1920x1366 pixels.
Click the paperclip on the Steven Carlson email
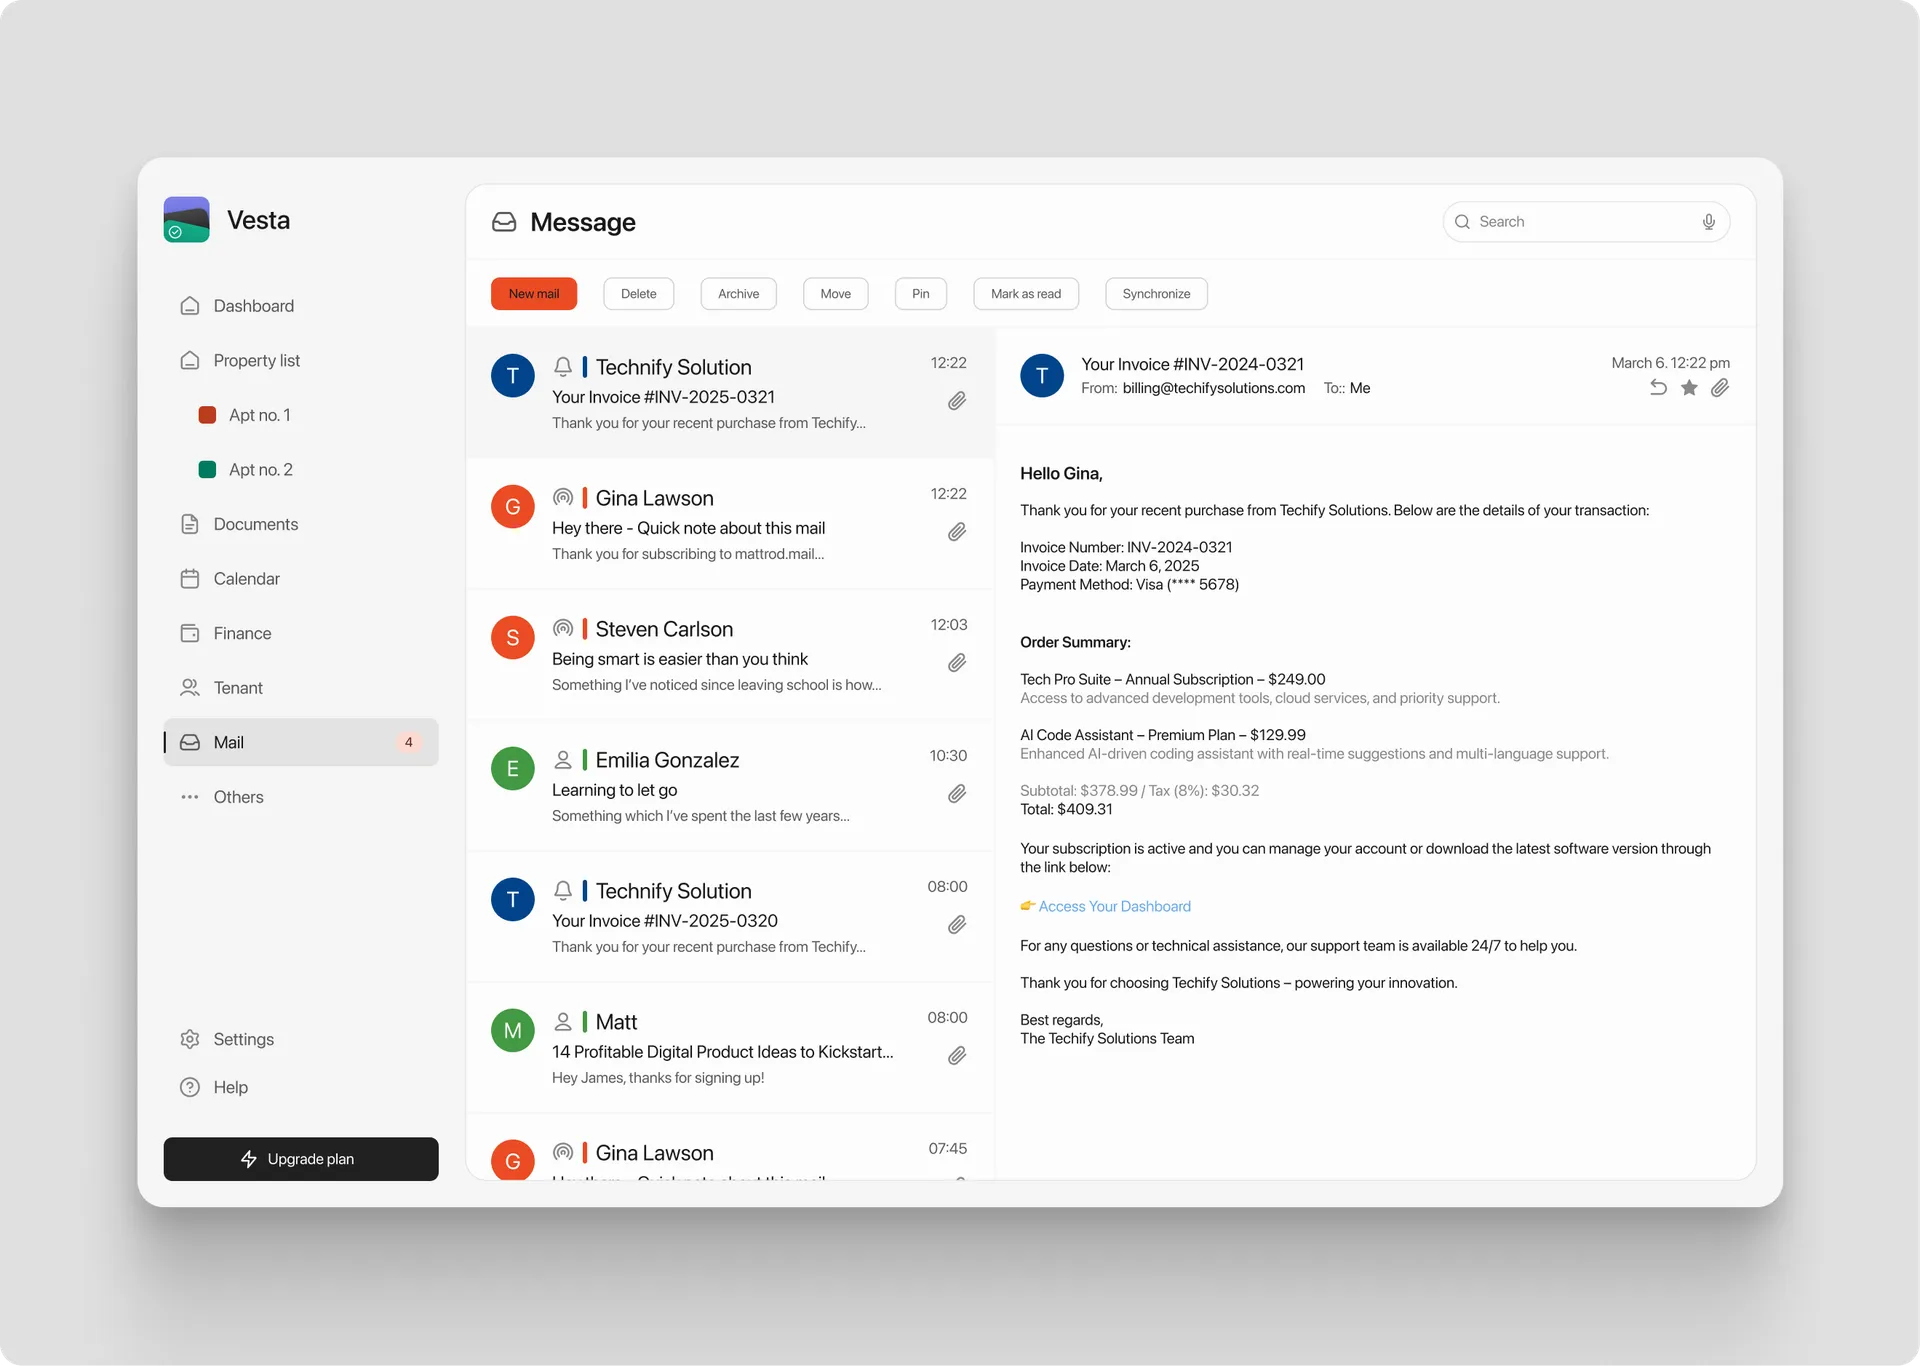[x=957, y=663]
